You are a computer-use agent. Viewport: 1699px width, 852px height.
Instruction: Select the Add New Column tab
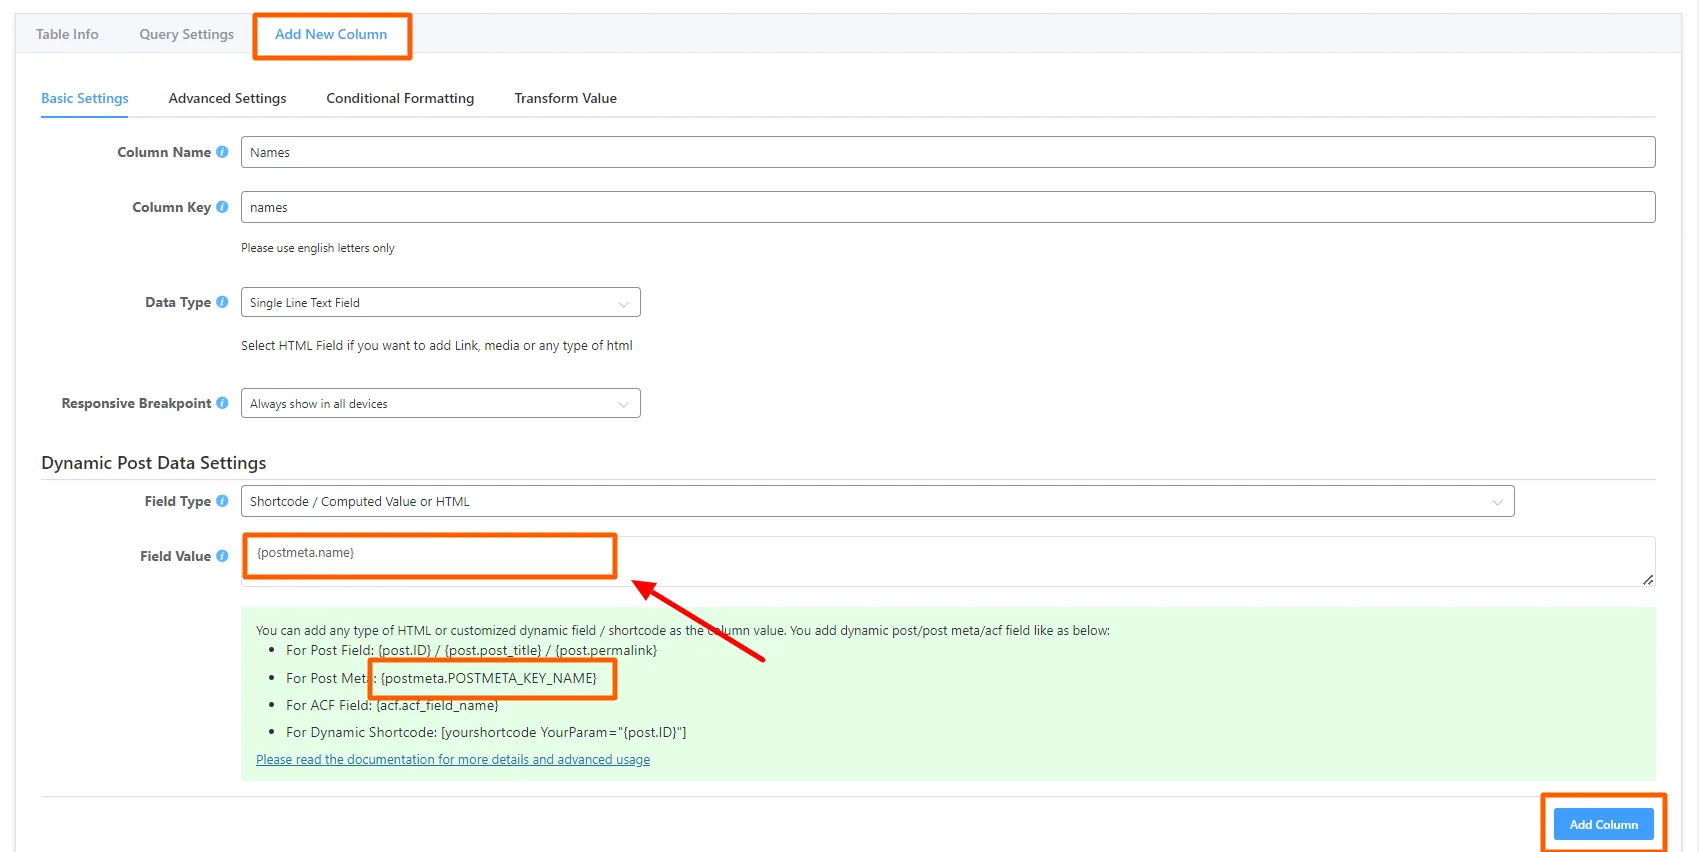[331, 34]
